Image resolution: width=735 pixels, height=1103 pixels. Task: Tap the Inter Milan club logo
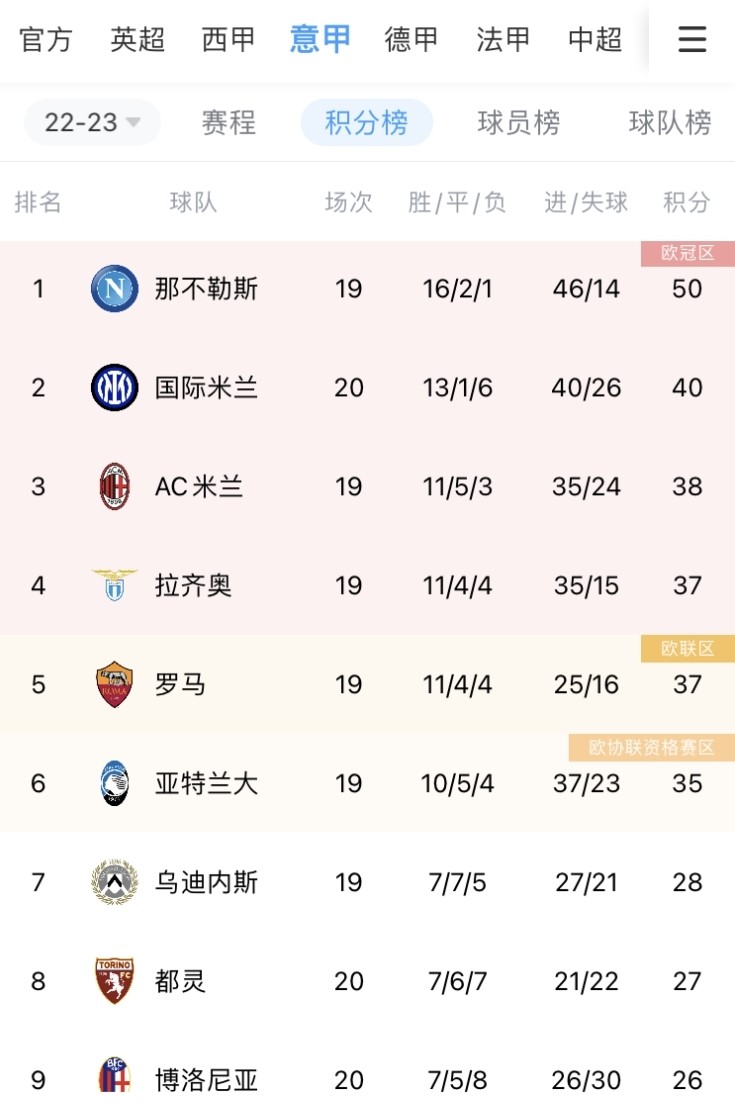tap(115, 388)
